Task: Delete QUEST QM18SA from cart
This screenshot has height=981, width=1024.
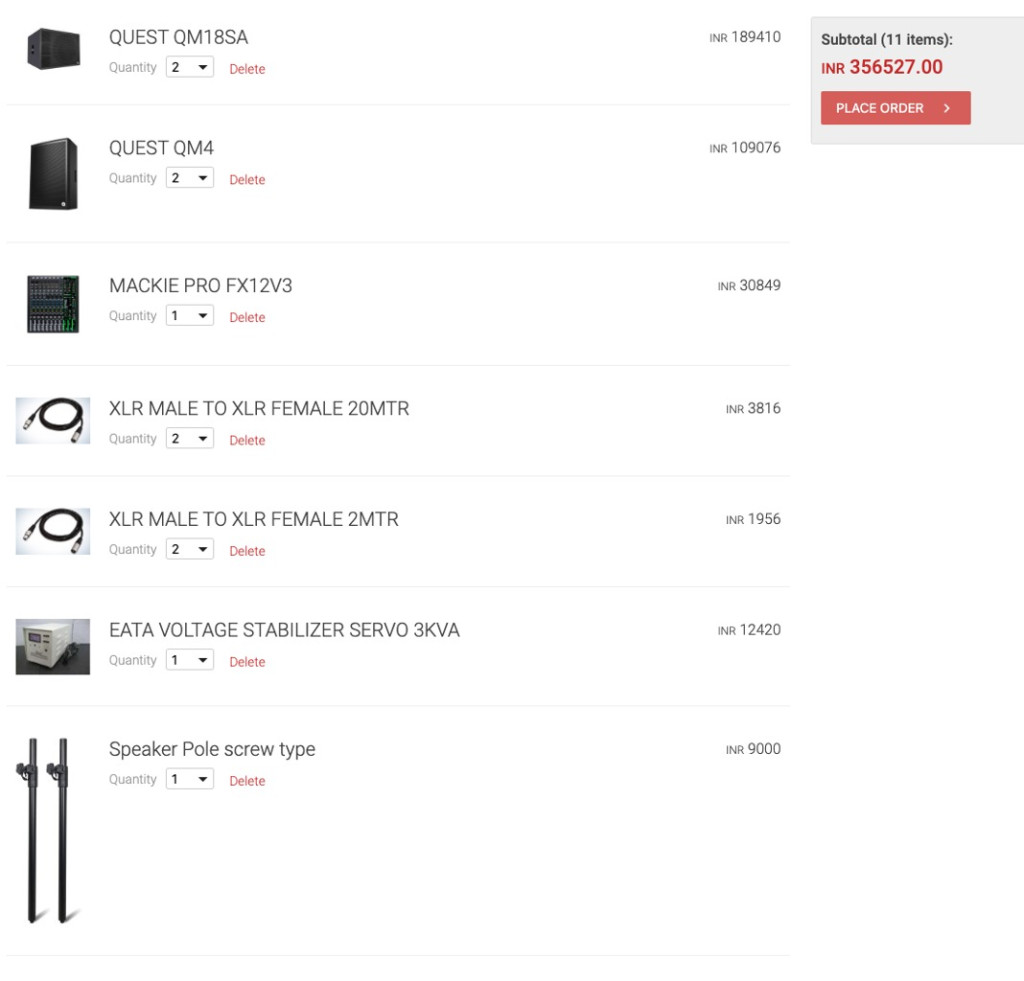Action: pyautogui.click(x=247, y=69)
